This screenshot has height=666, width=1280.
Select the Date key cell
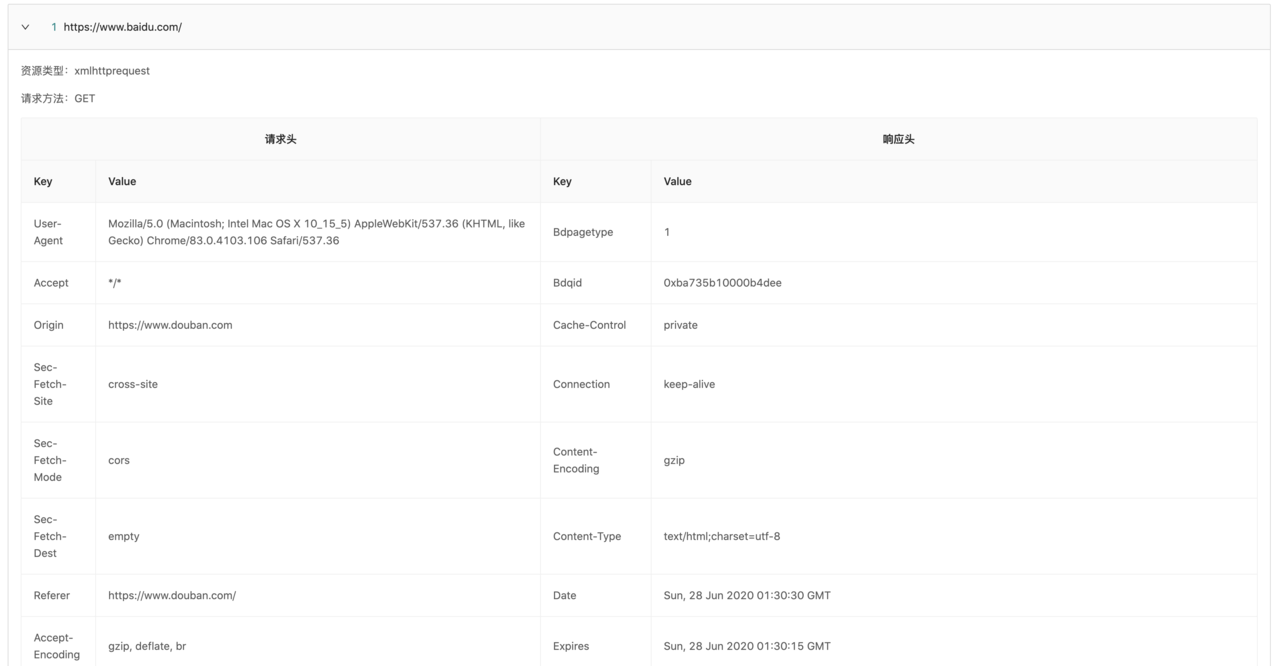pos(596,595)
